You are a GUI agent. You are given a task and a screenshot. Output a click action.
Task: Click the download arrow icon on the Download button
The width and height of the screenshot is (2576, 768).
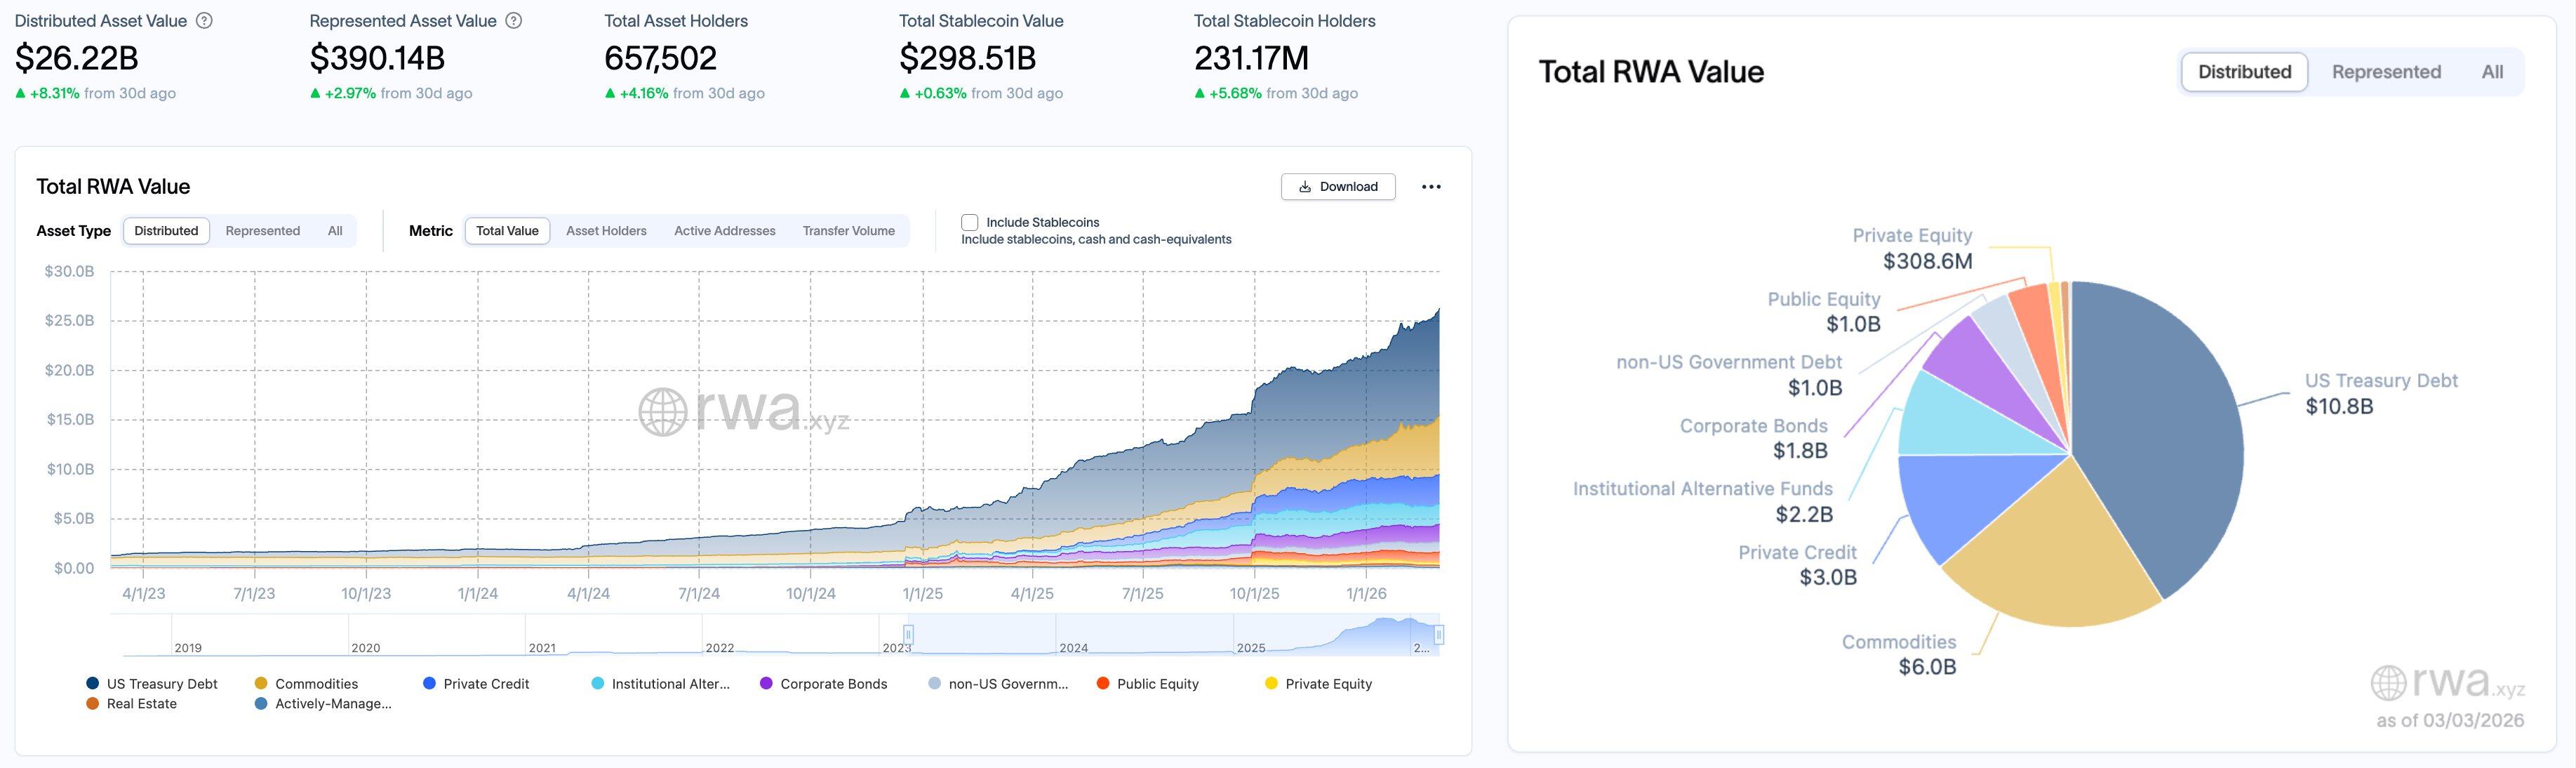coord(1305,186)
